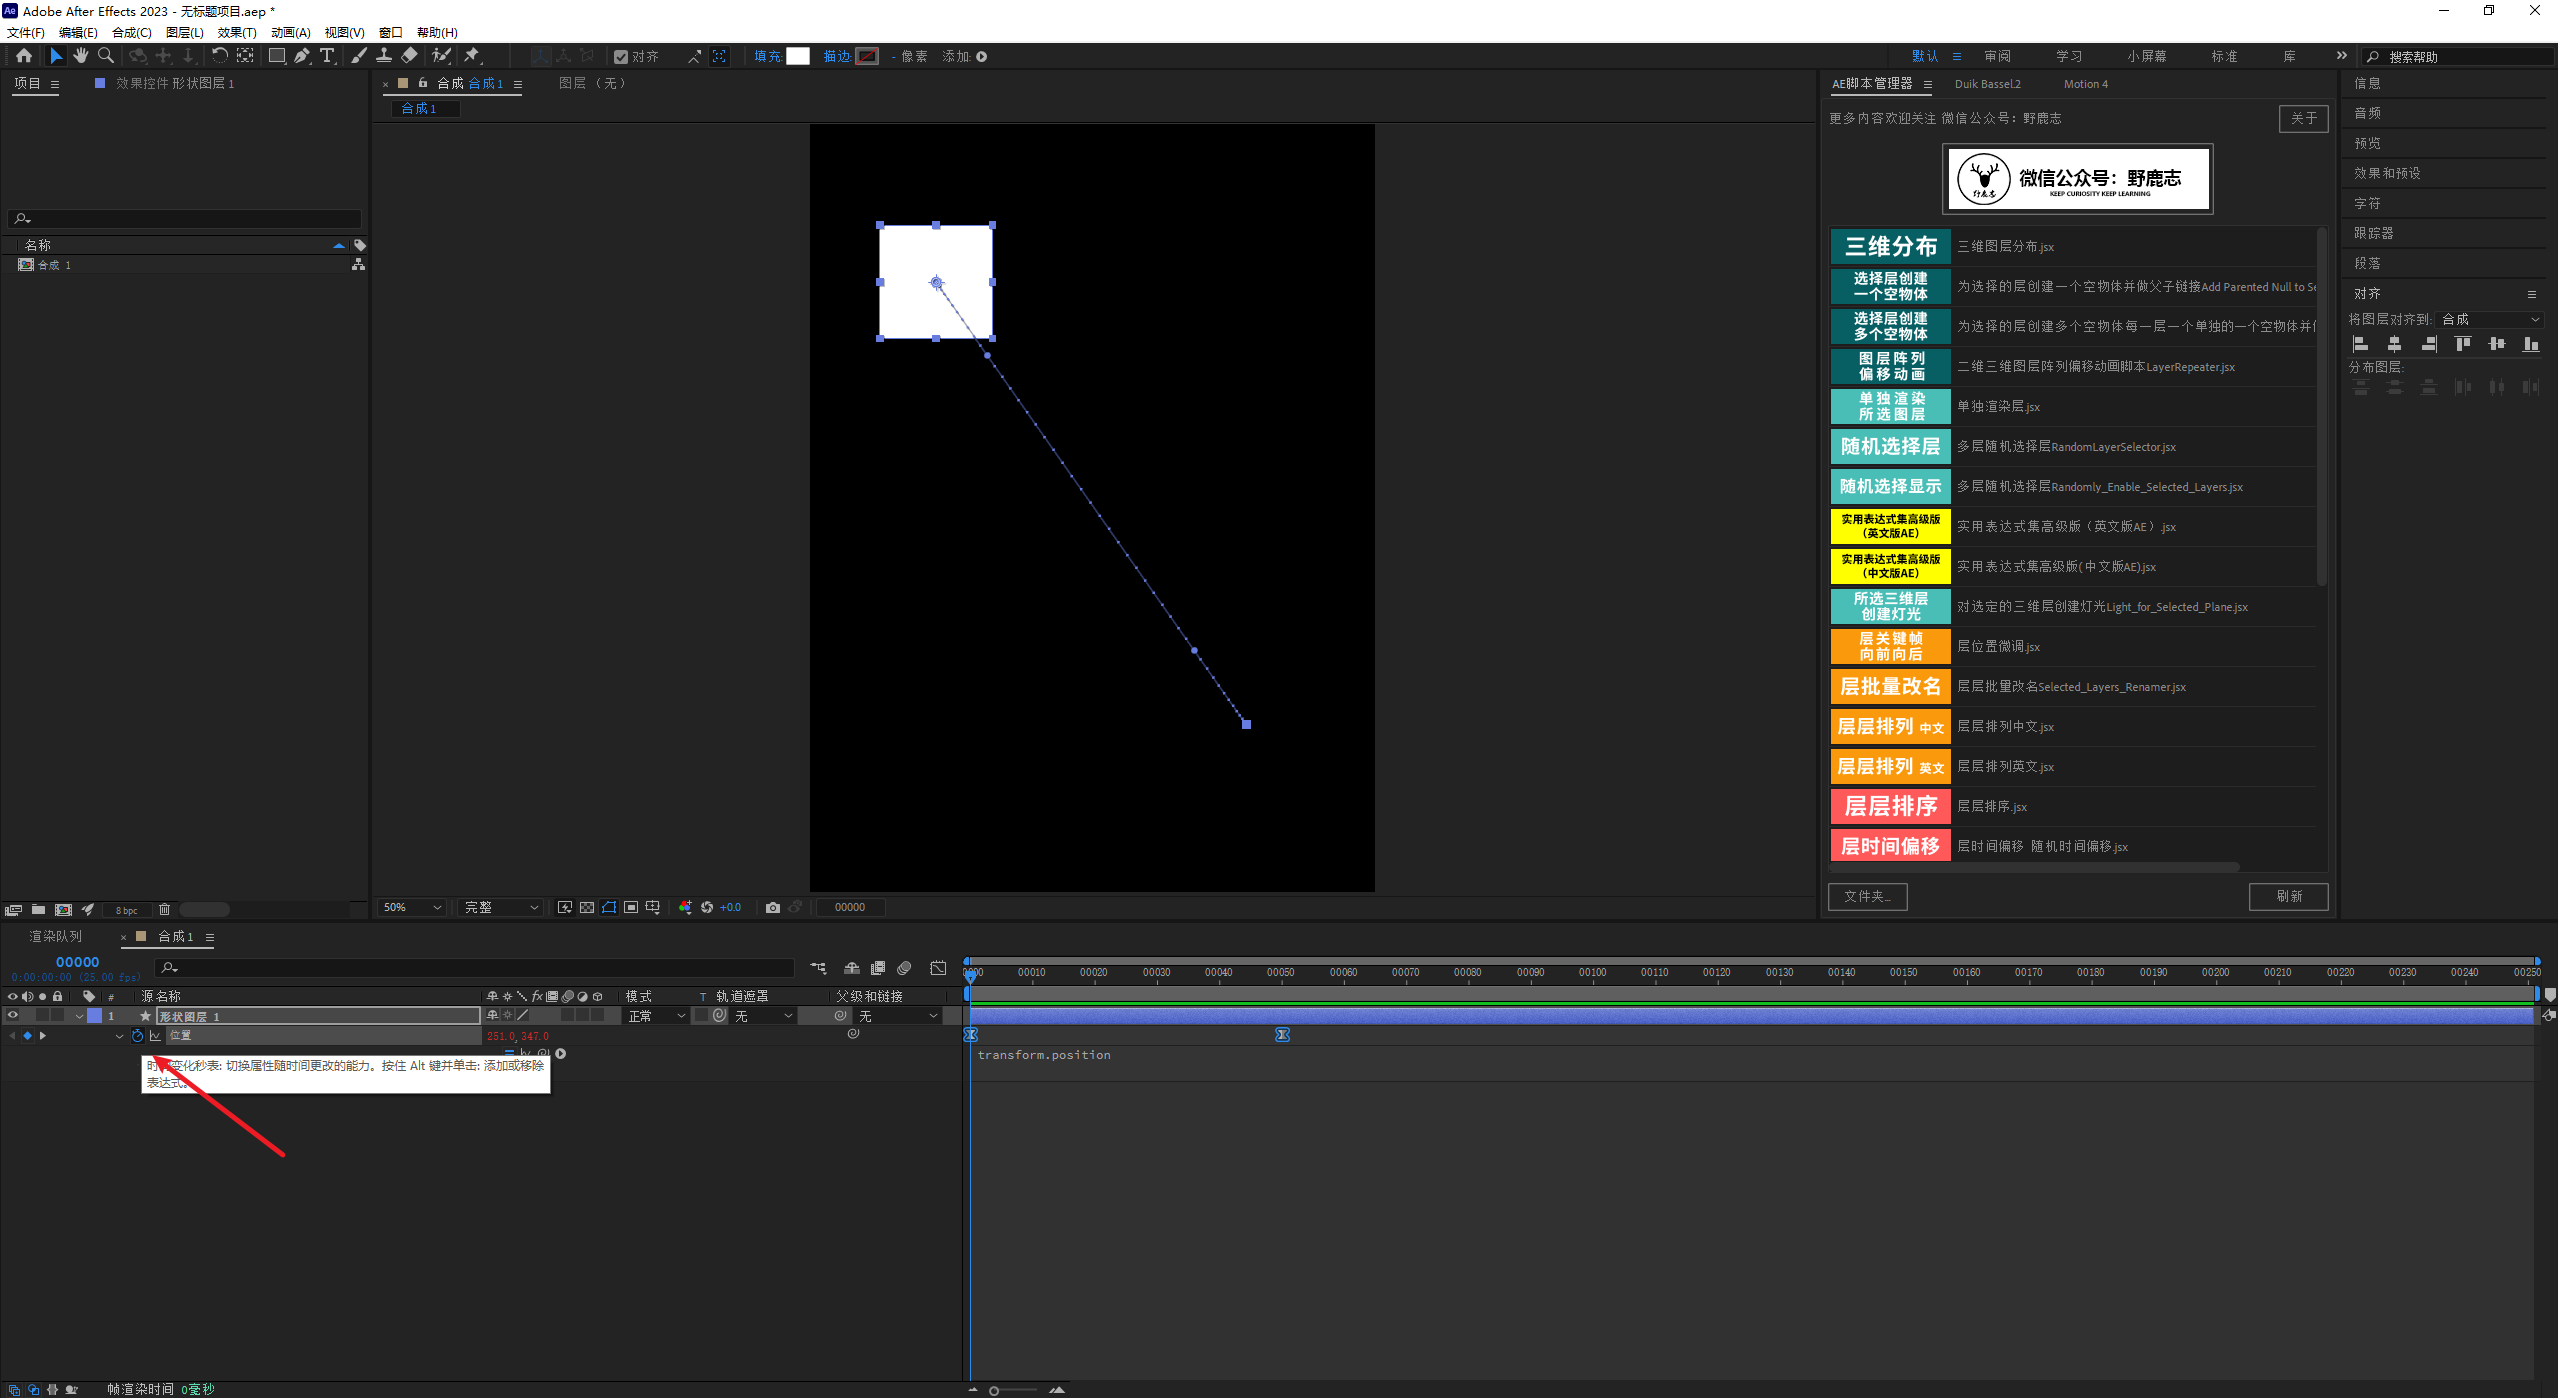Image resolution: width=2558 pixels, height=1398 pixels.
Task: Hide 形状图层 1 via eye icon
Action: click(x=13, y=1016)
